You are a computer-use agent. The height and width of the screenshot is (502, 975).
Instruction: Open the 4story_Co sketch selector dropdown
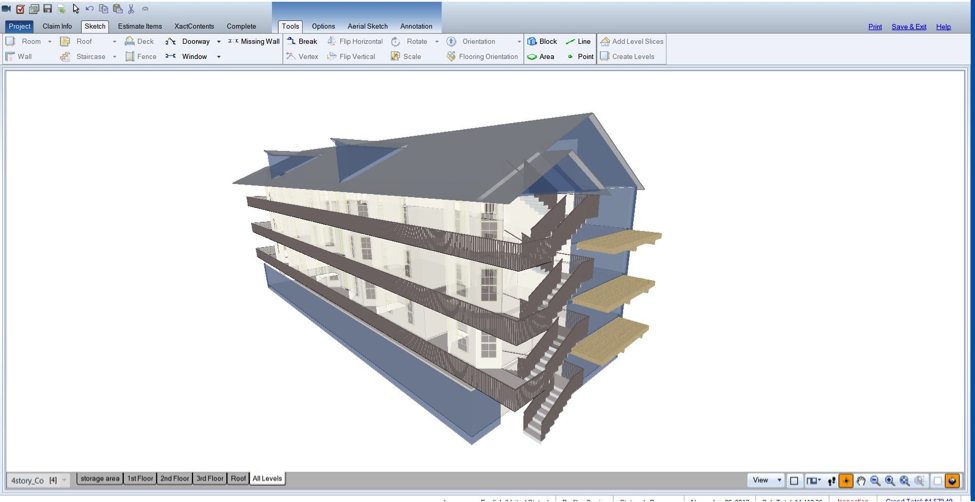[x=64, y=480]
